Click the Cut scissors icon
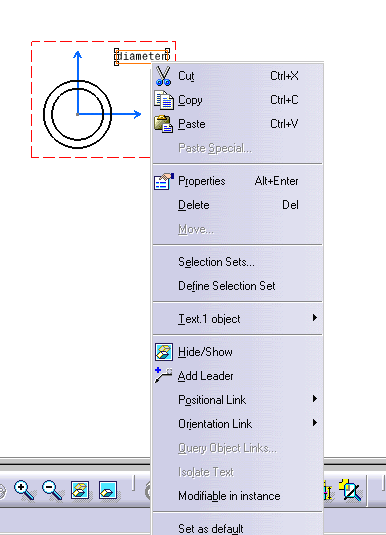 (163, 76)
